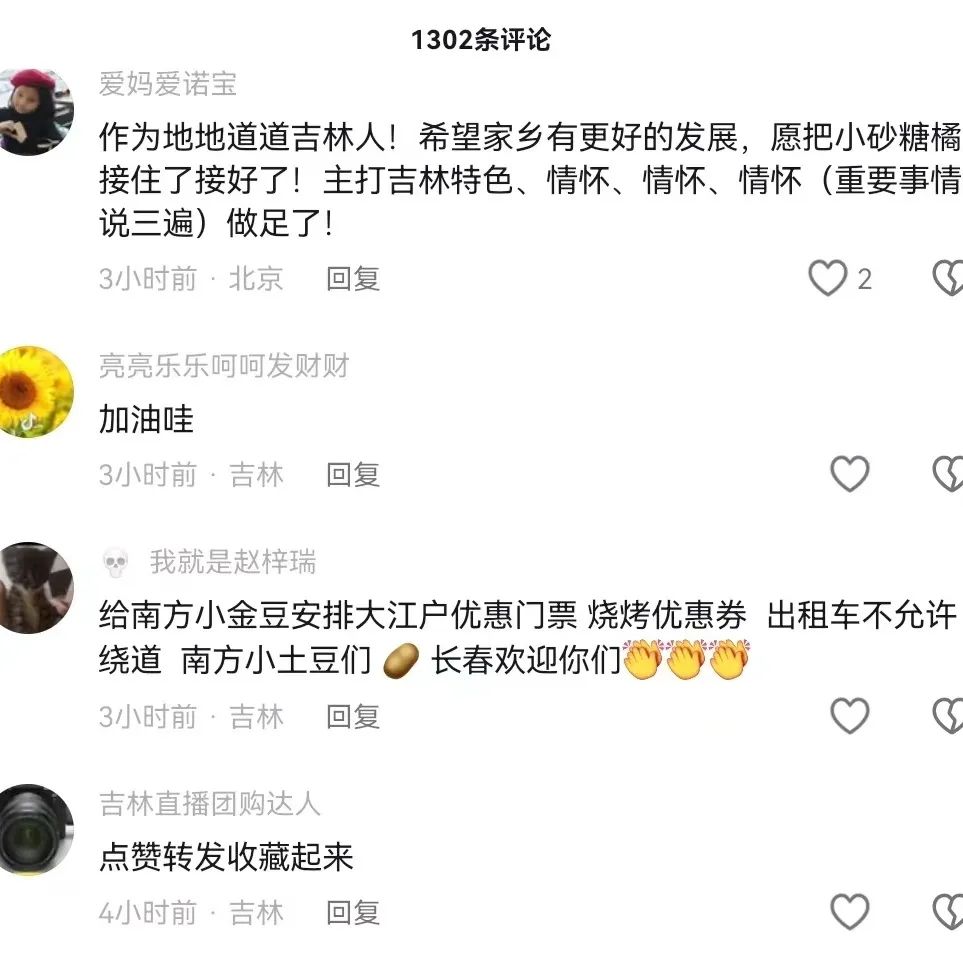Dislike the 点赞转发收藏起来 comment

[948, 911]
